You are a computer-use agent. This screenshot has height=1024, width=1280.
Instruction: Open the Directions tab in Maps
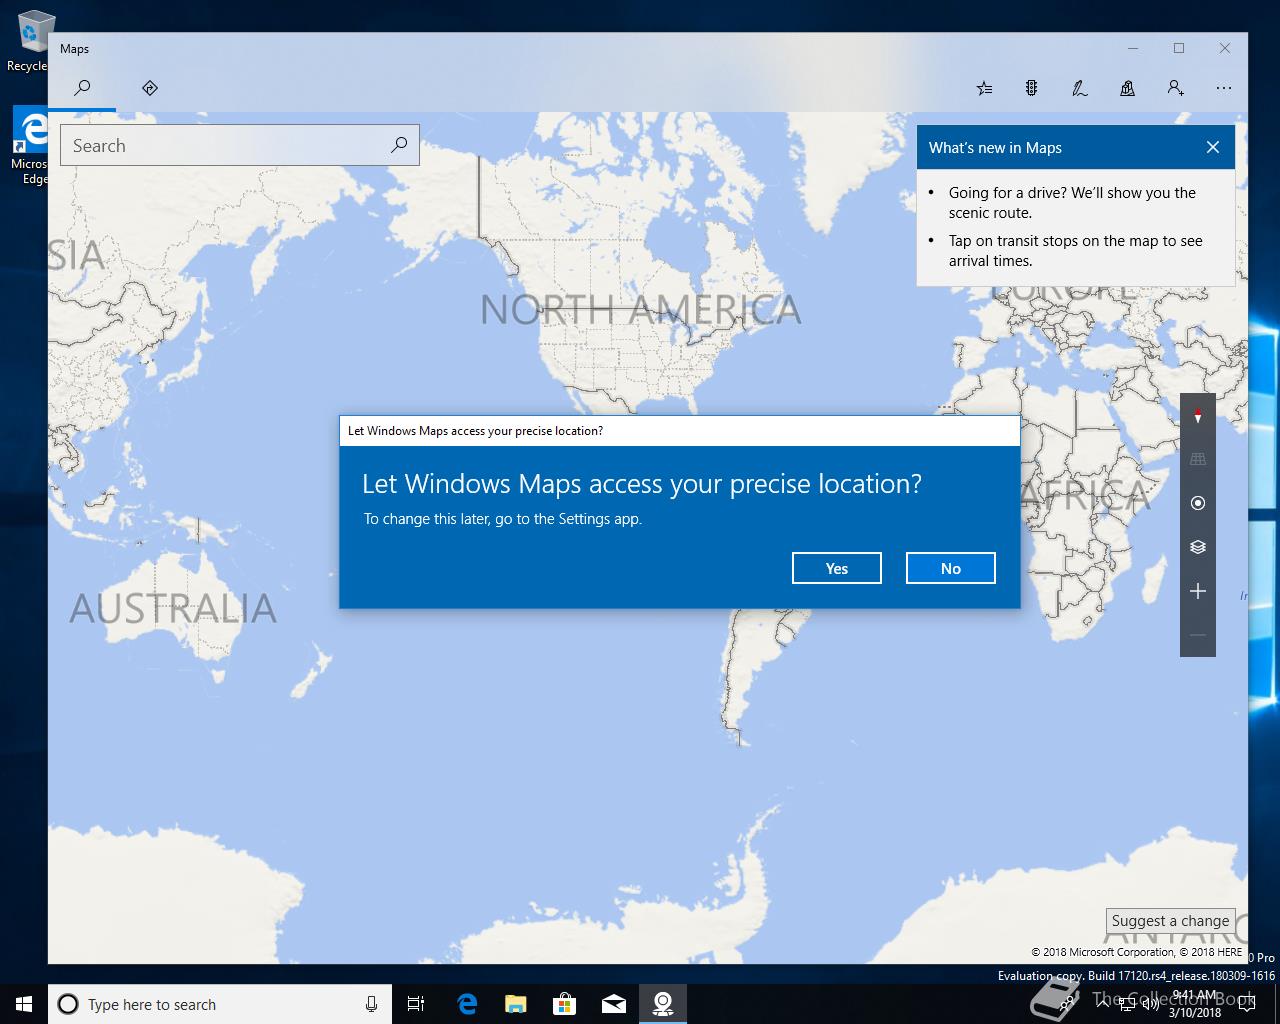coord(150,88)
